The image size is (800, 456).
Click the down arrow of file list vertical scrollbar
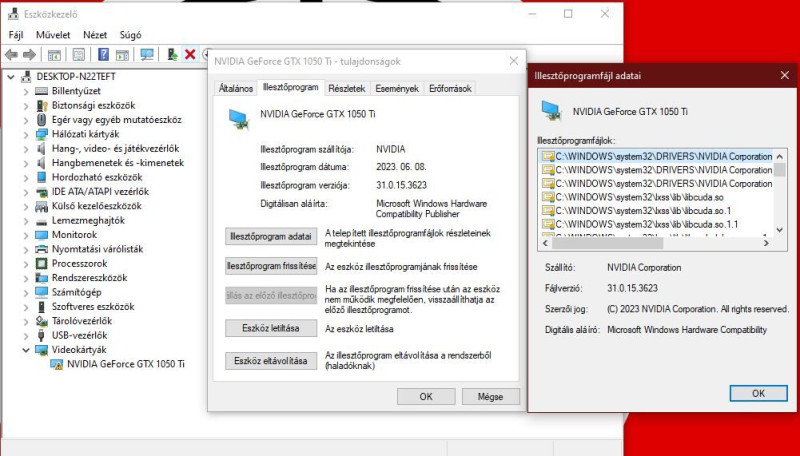[x=780, y=231]
